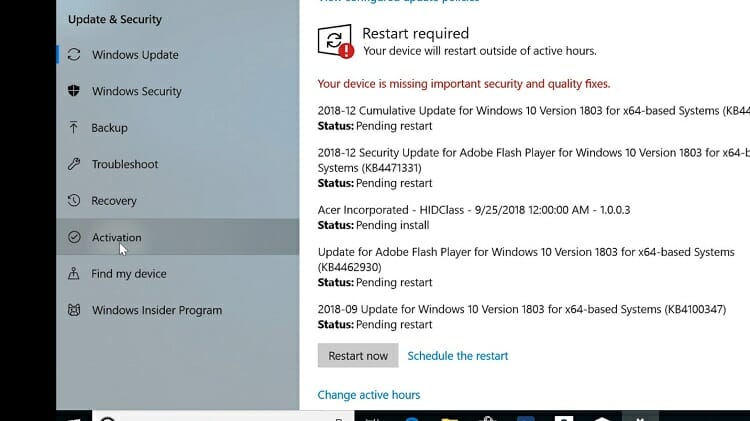Open the Change active hours link

369,395
